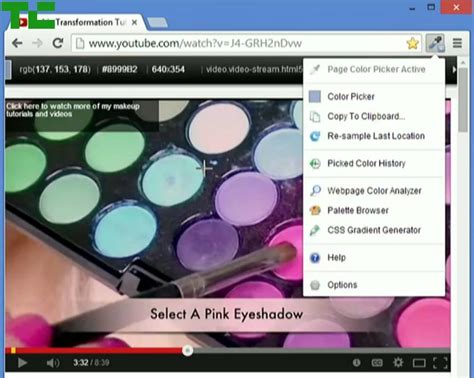
Task: Launch Webpage Color Analyzer
Action: point(374,191)
